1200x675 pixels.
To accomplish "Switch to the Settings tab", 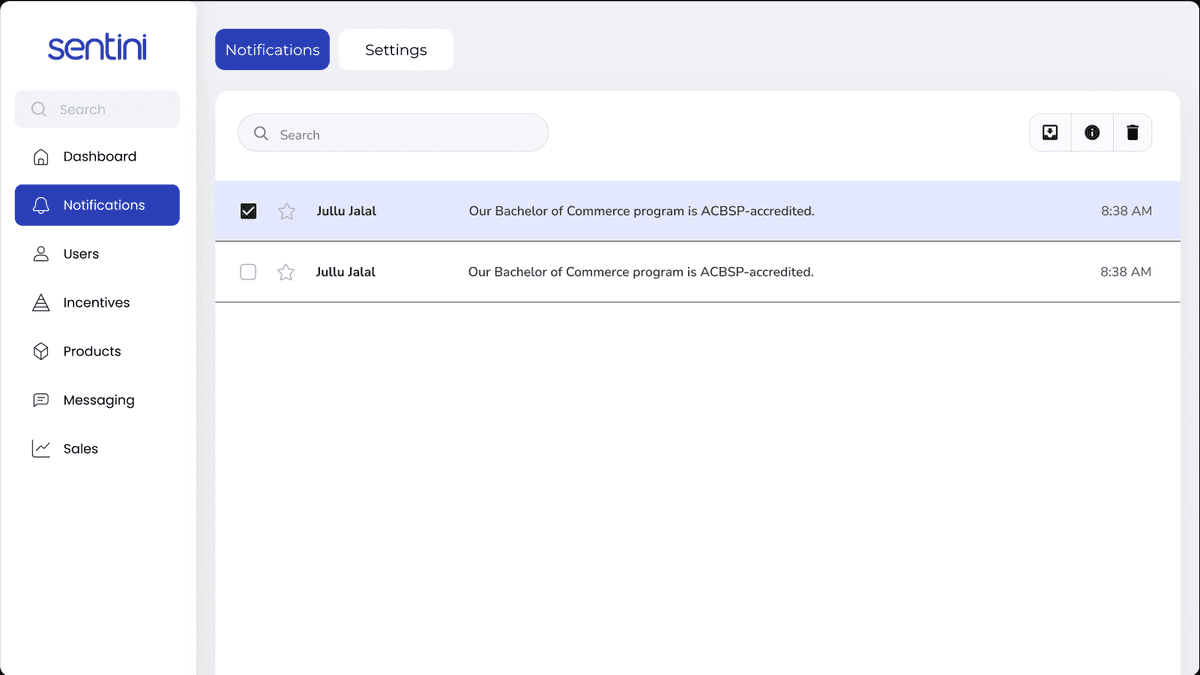I will tap(396, 50).
